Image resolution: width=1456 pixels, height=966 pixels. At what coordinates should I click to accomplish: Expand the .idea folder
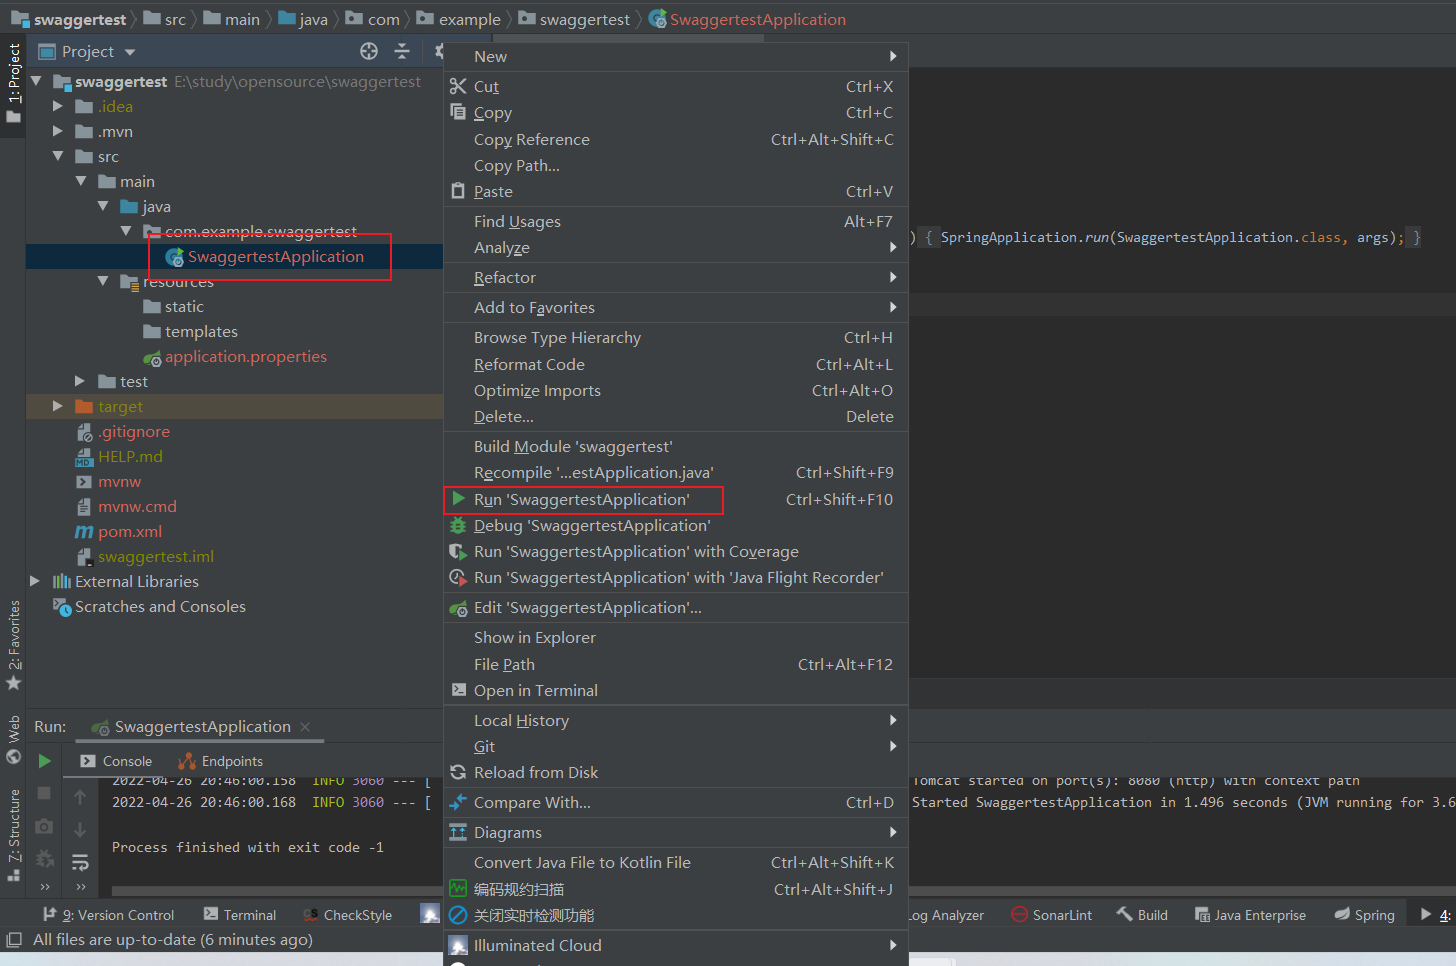click(58, 106)
